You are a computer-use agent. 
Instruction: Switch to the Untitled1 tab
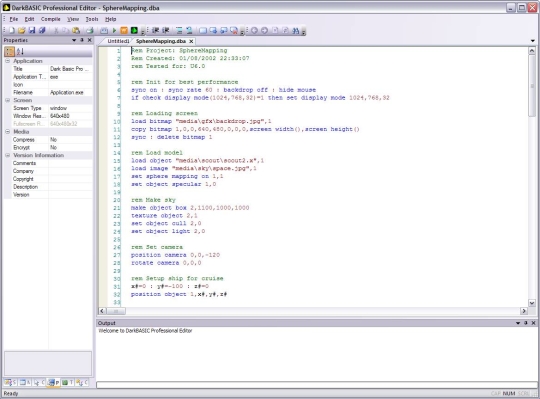tap(118, 41)
